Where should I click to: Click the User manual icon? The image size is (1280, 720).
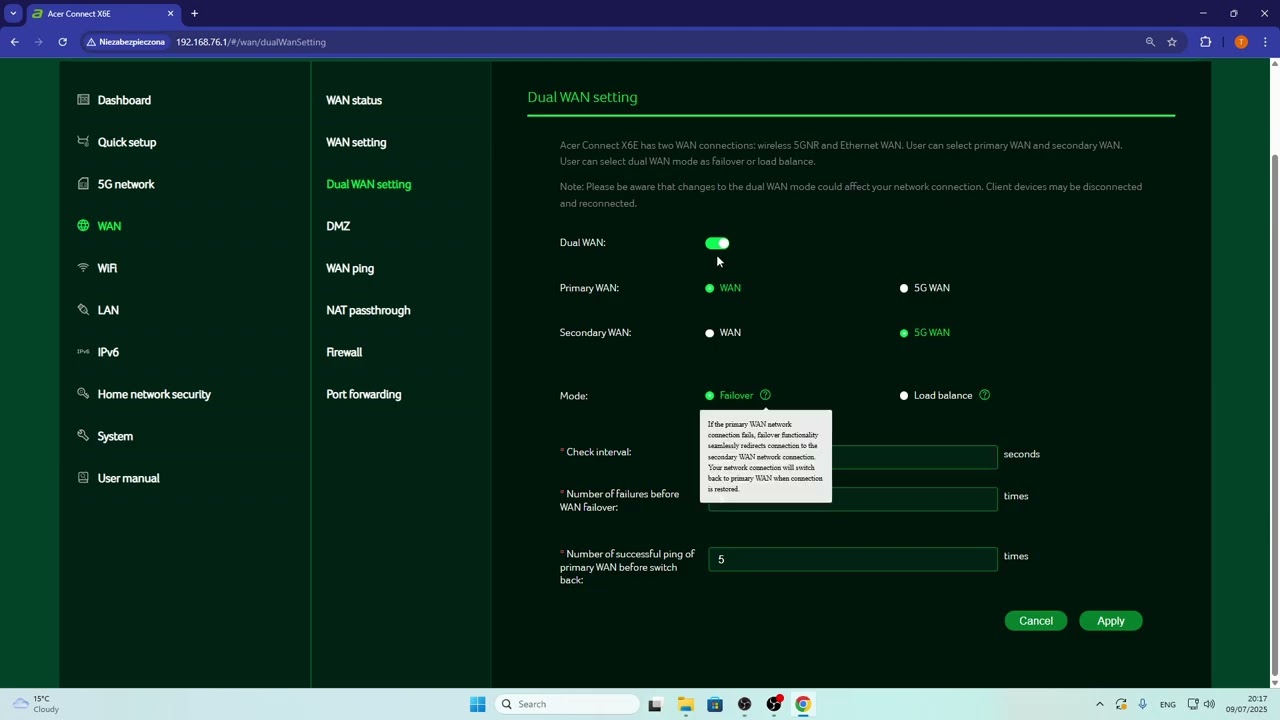pos(83,478)
